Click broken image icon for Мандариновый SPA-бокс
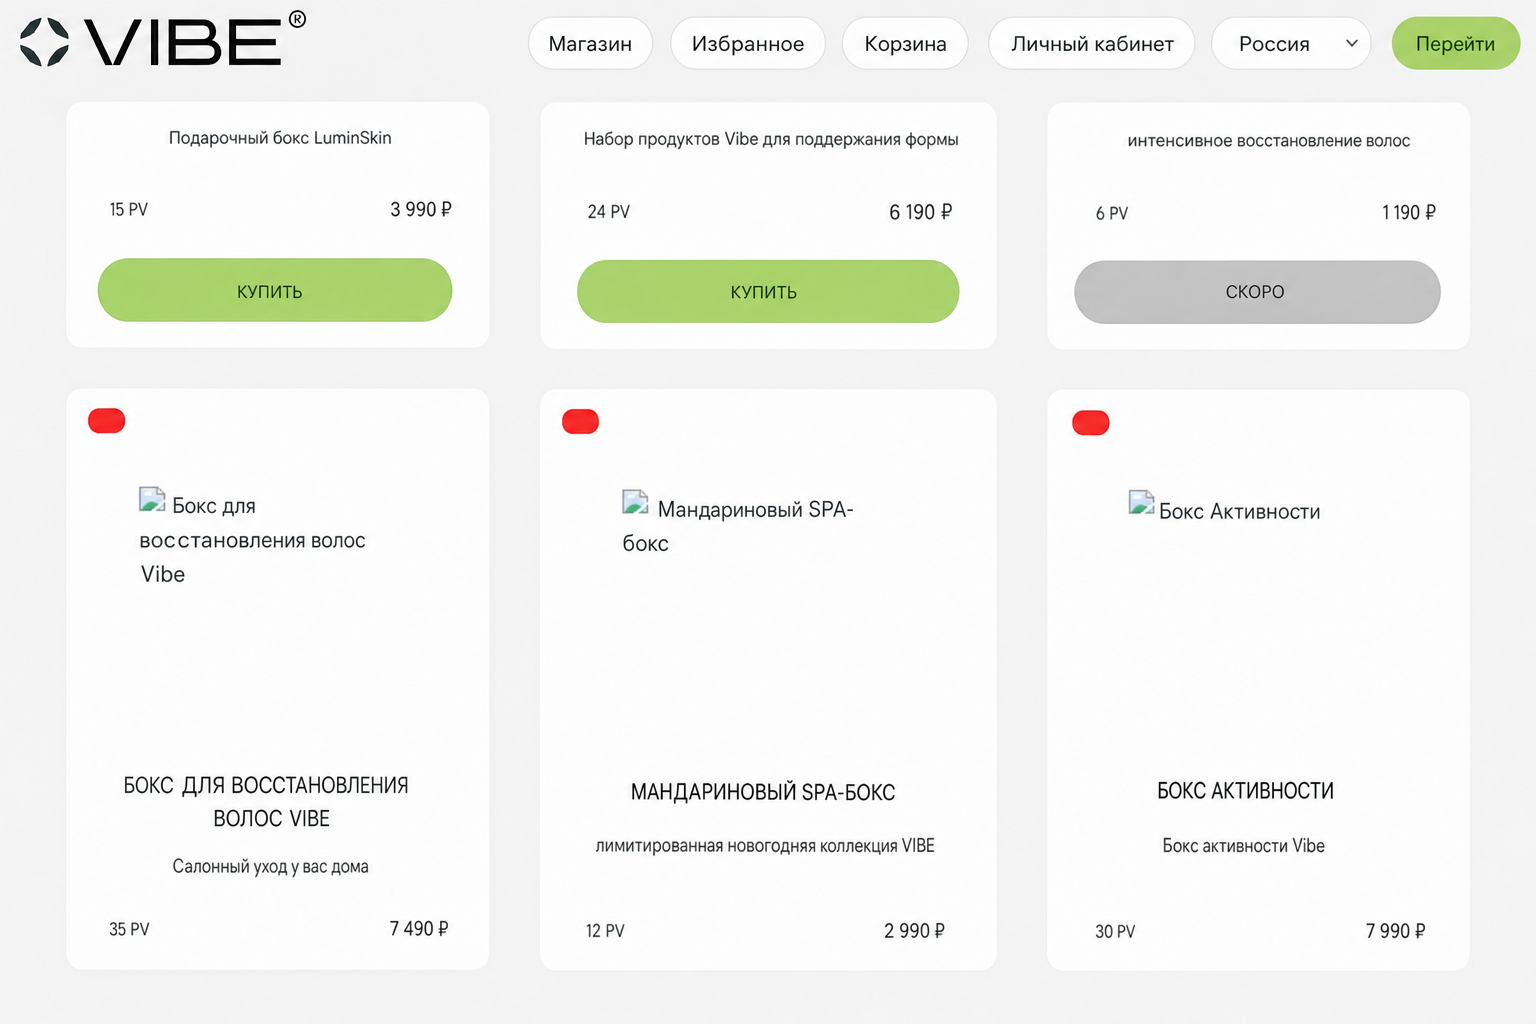This screenshot has height=1024, width=1536. [x=635, y=502]
